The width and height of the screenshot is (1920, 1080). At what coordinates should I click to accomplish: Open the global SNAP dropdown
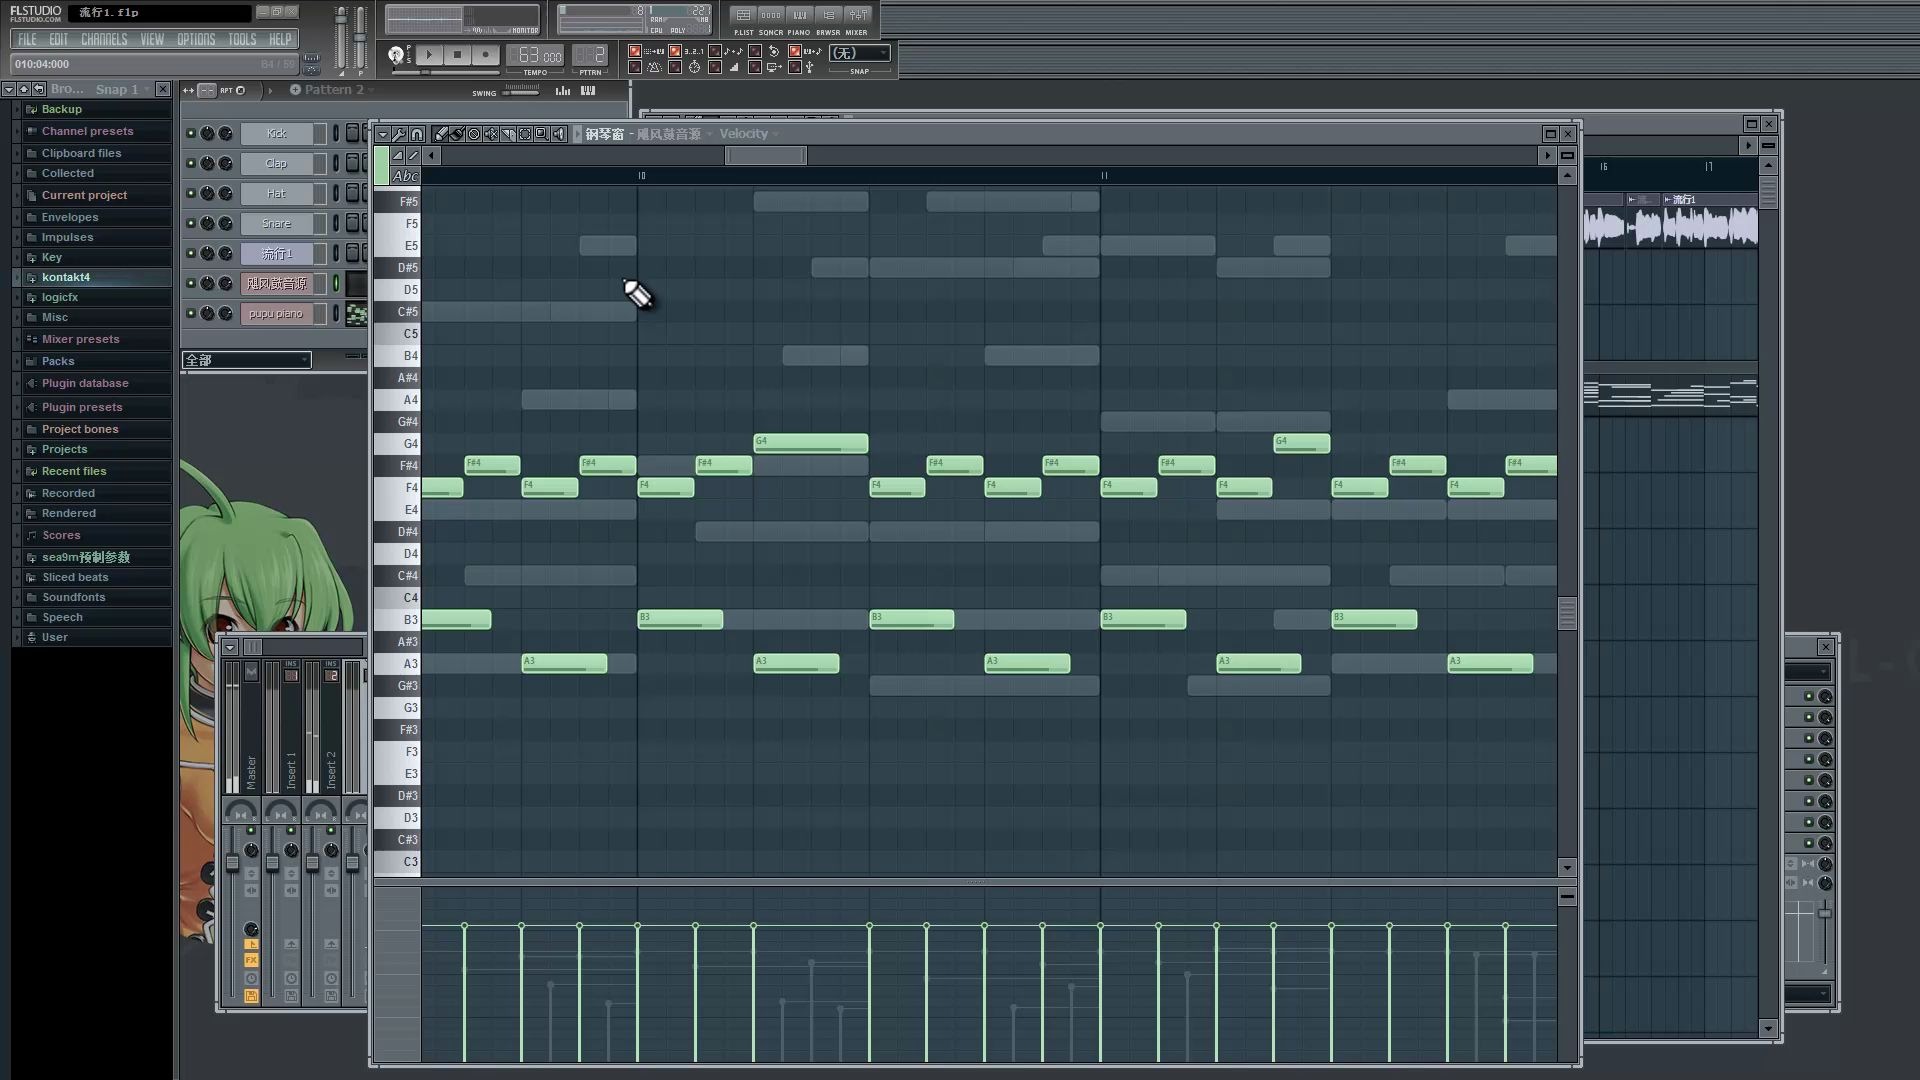click(x=859, y=53)
